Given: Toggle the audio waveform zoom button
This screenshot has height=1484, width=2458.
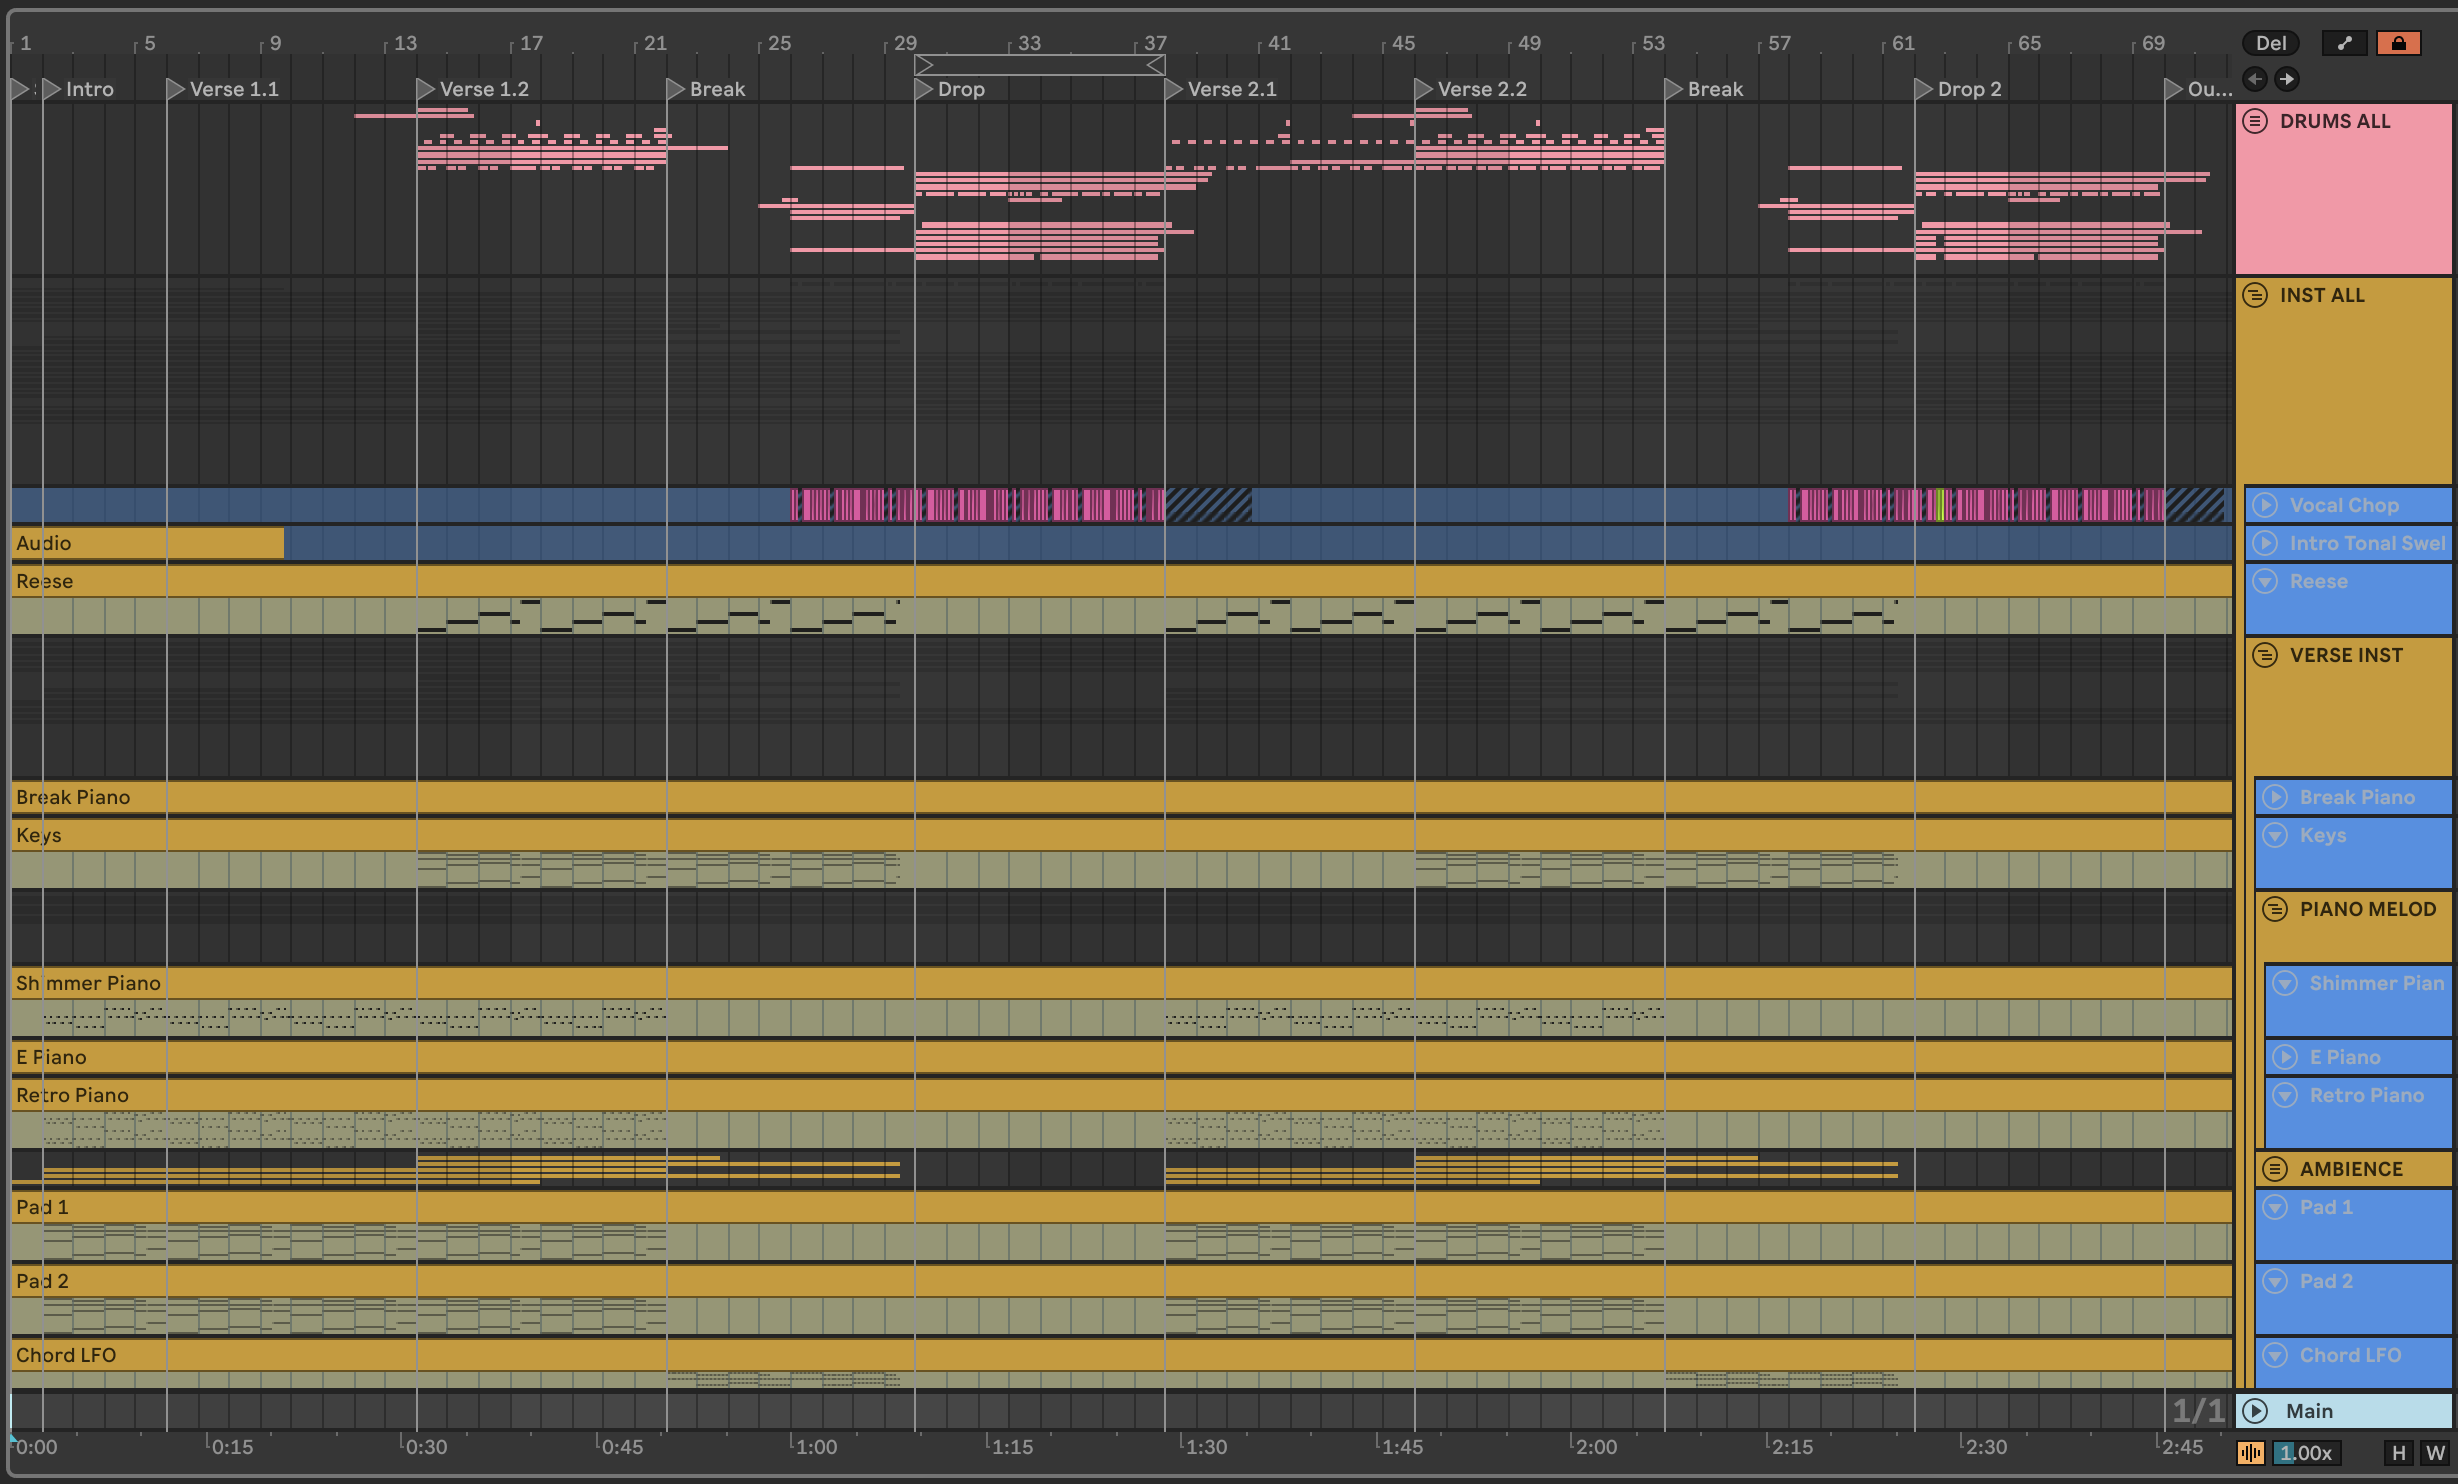Looking at the screenshot, I should pyautogui.click(x=2250, y=1453).
